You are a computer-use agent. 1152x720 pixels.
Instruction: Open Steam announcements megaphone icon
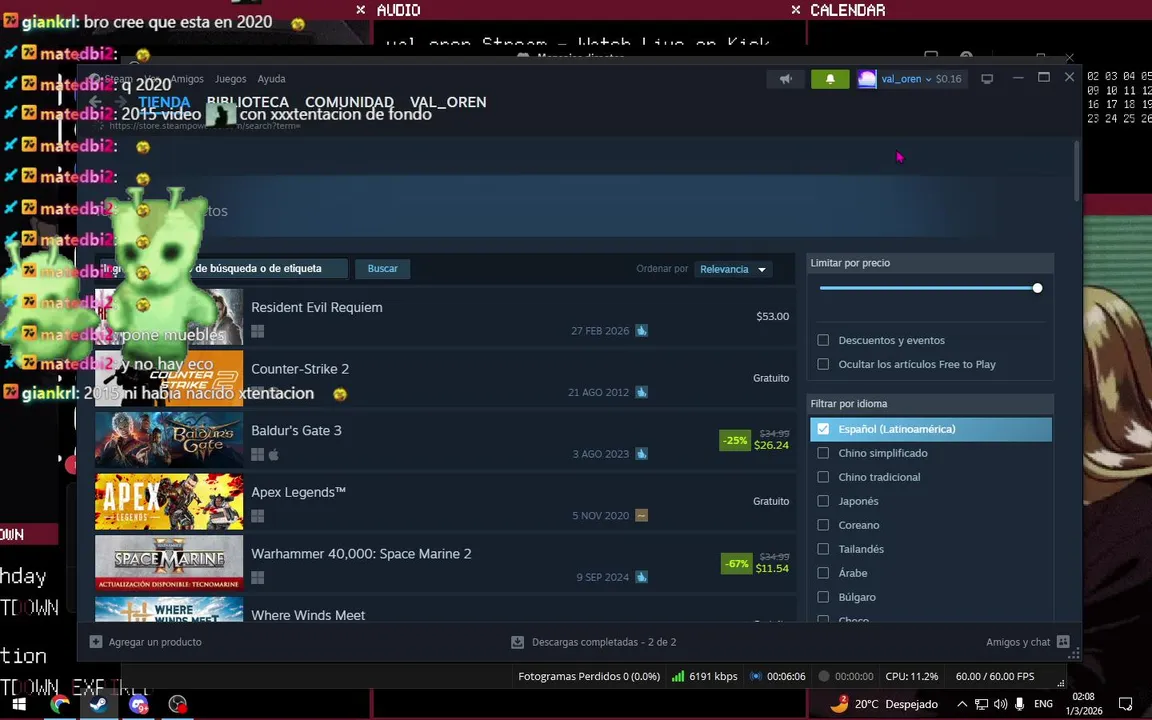(785, 79)
